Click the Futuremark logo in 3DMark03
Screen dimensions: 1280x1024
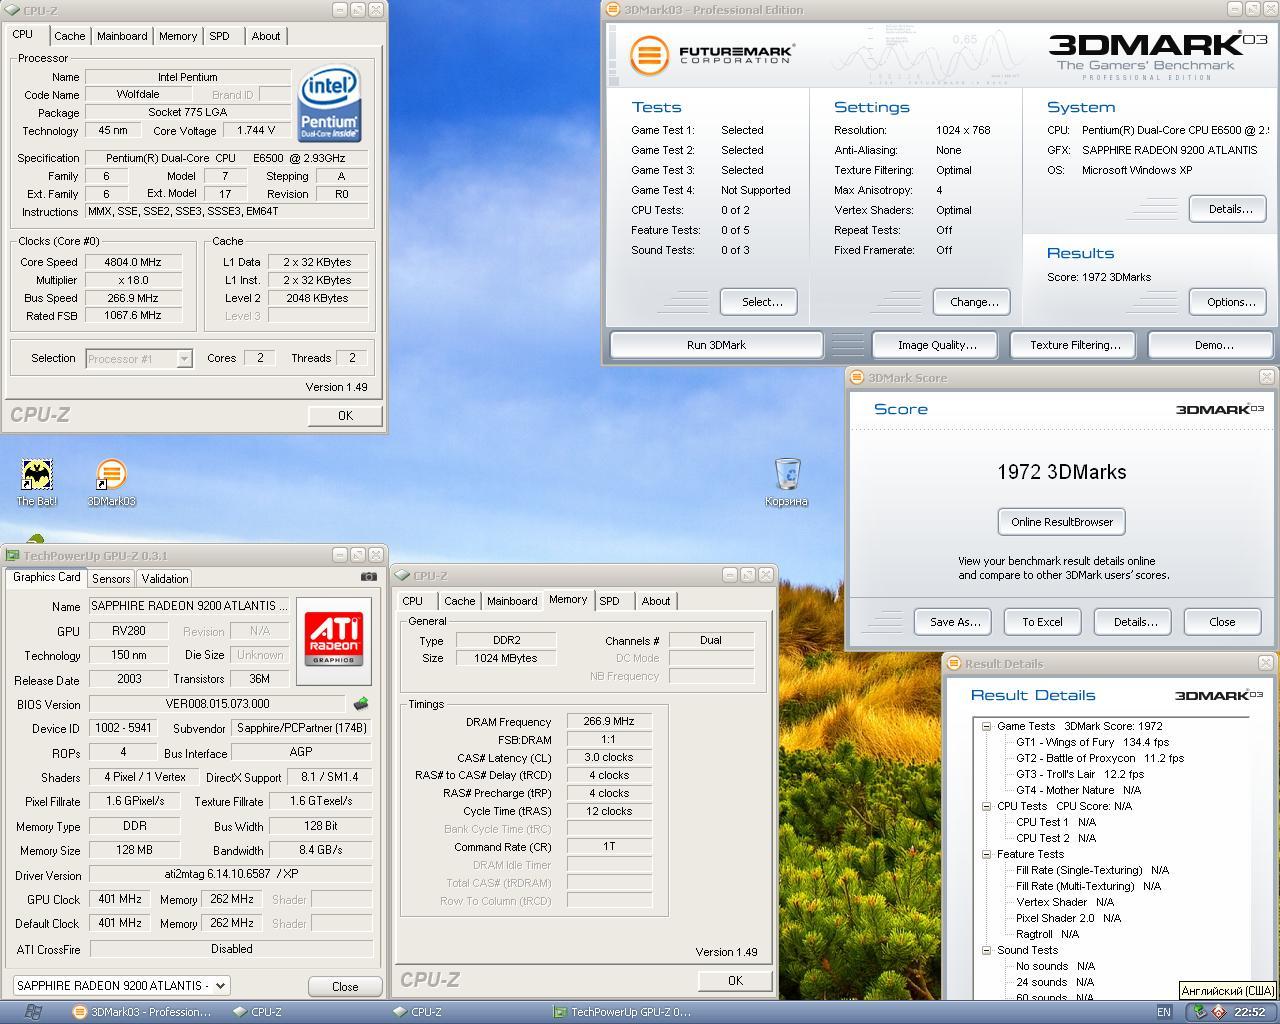(712, 54)
